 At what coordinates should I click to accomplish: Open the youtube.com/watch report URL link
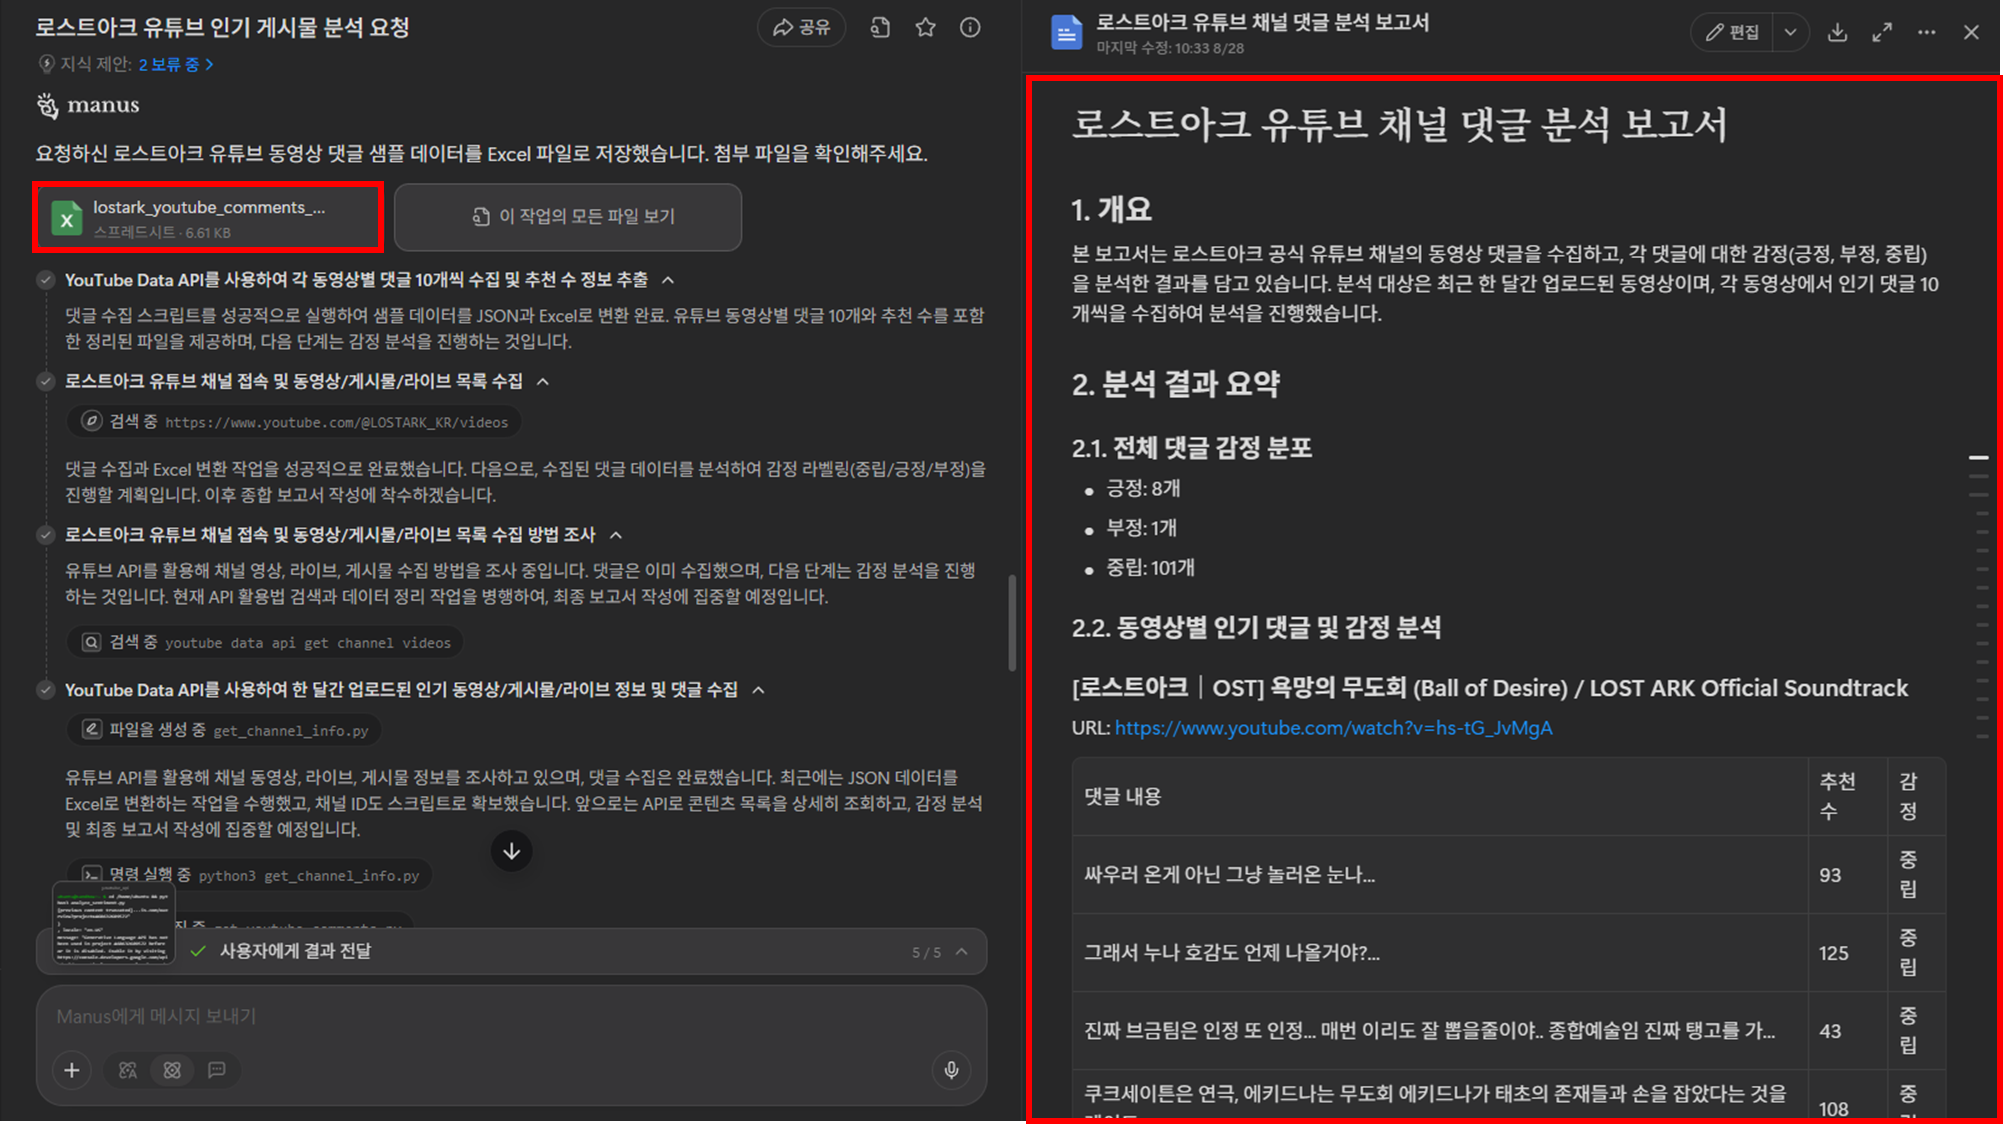pyautogui.click(x=1333, y=728)
